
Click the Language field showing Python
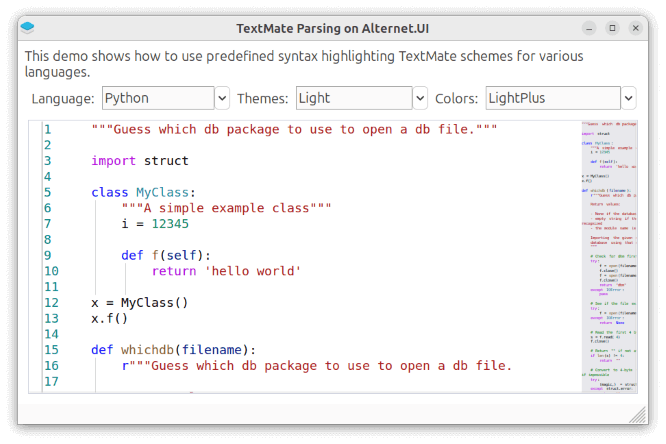pos(158,98)
